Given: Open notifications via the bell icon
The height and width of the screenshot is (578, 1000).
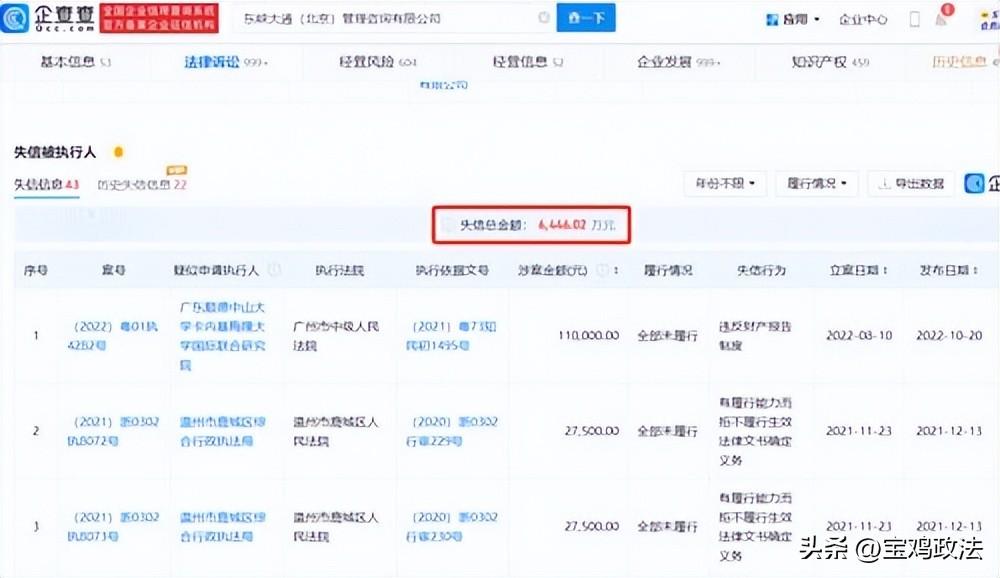Looking at the screenshot, I should (x=942, y=17).
